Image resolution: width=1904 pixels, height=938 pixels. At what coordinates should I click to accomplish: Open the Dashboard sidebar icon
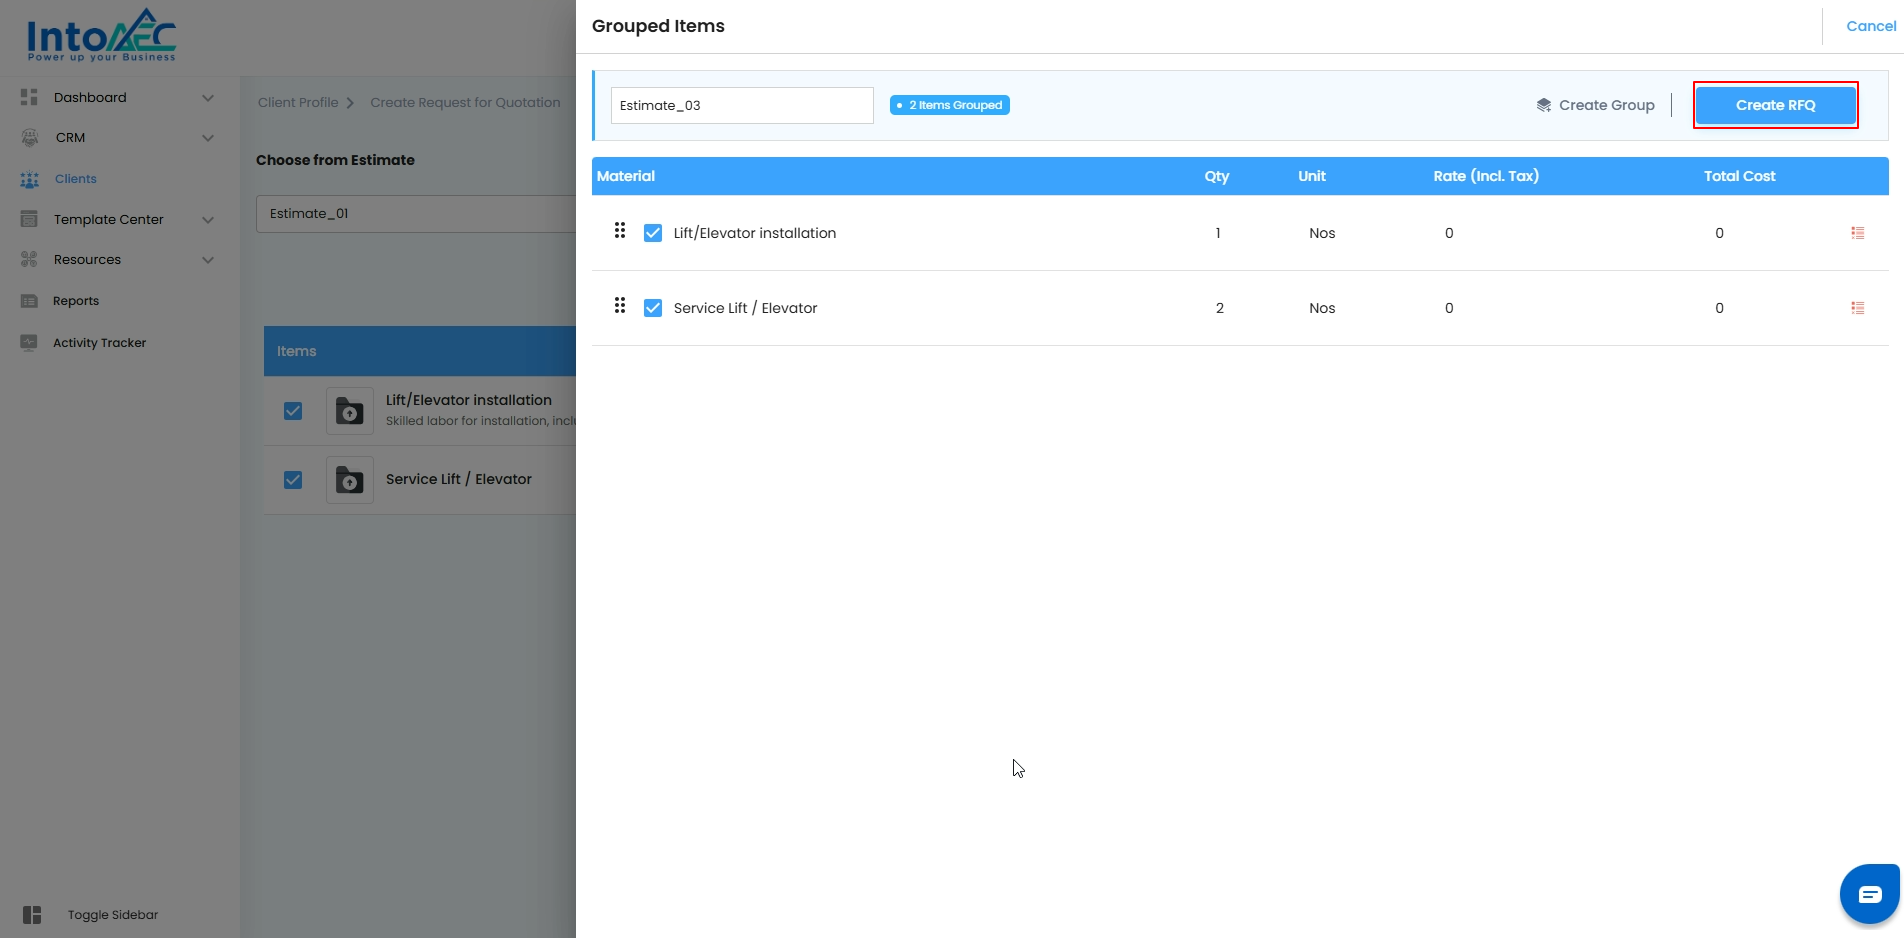[x=29, y=97]
